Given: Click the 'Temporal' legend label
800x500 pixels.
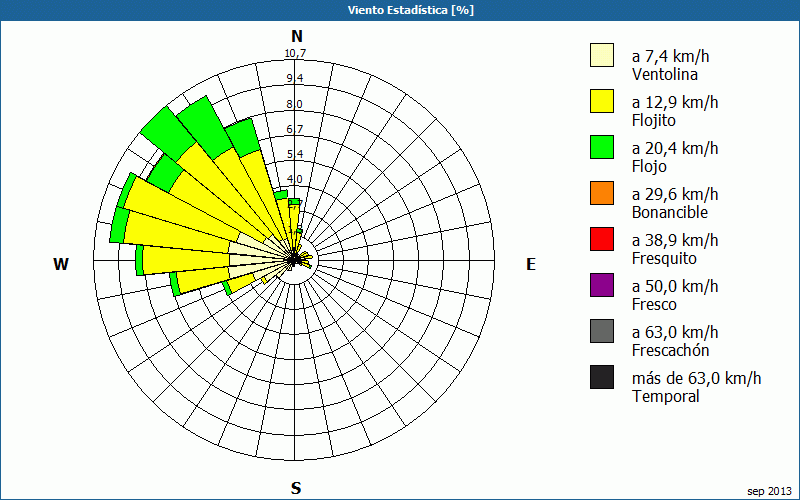Looking at the screenshot, I should point(666,396).
